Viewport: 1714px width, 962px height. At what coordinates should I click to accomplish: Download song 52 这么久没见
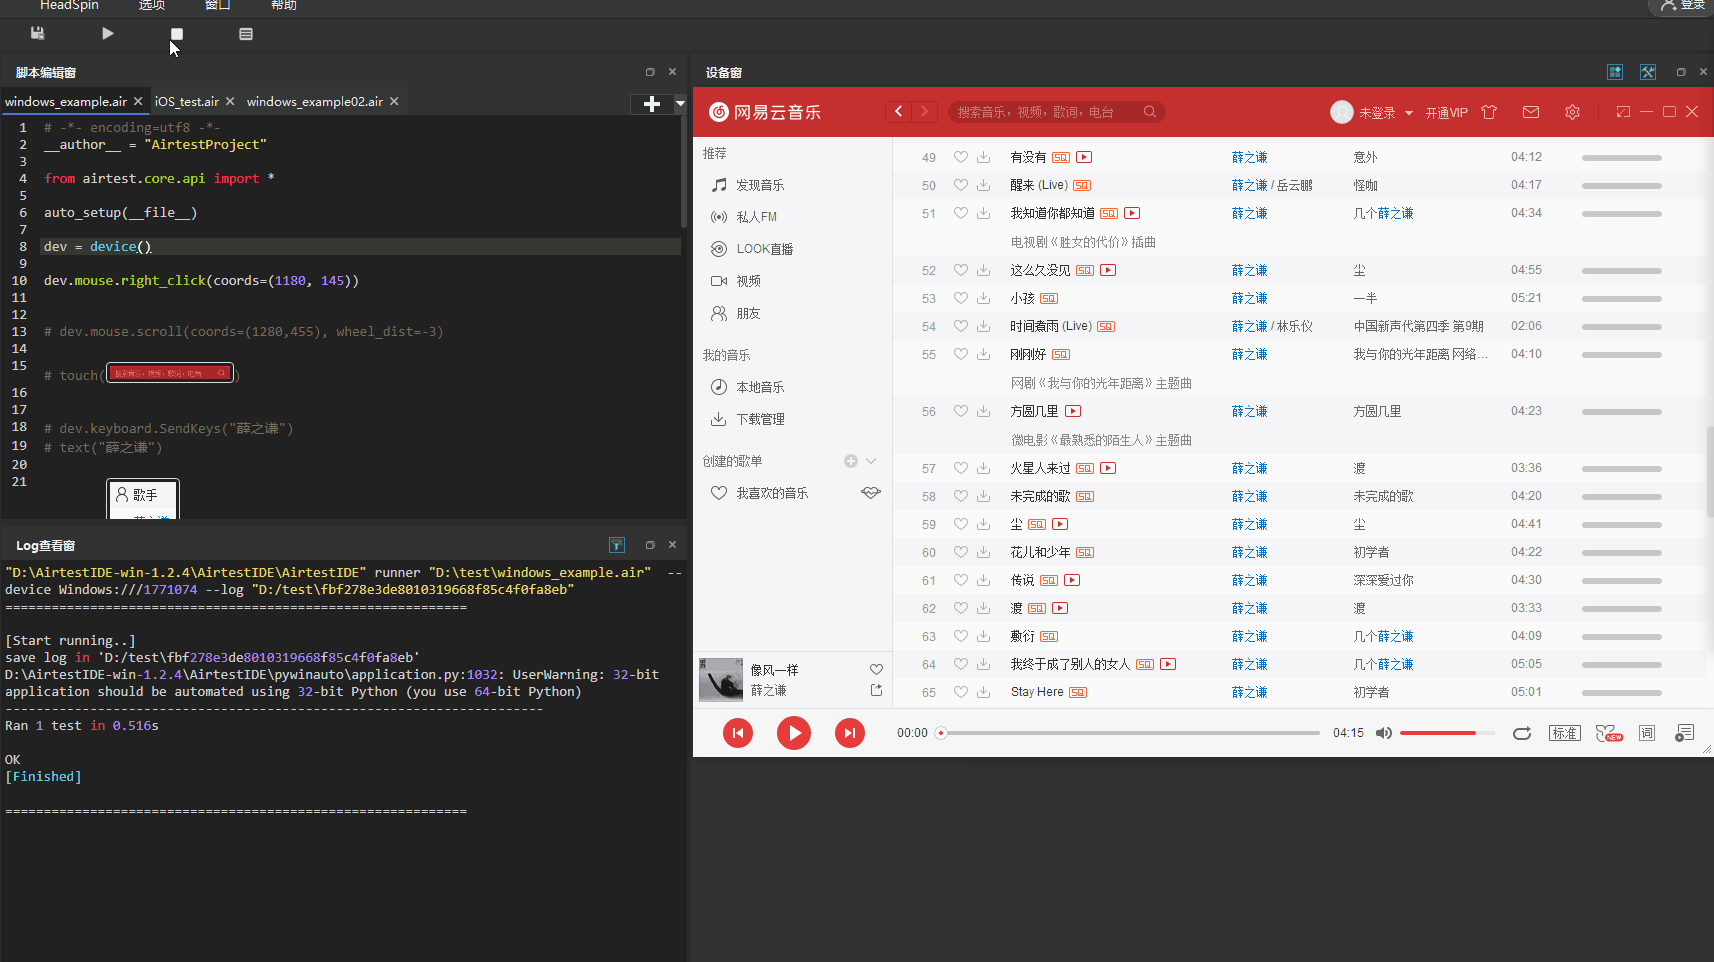click(x=984, y=270)
